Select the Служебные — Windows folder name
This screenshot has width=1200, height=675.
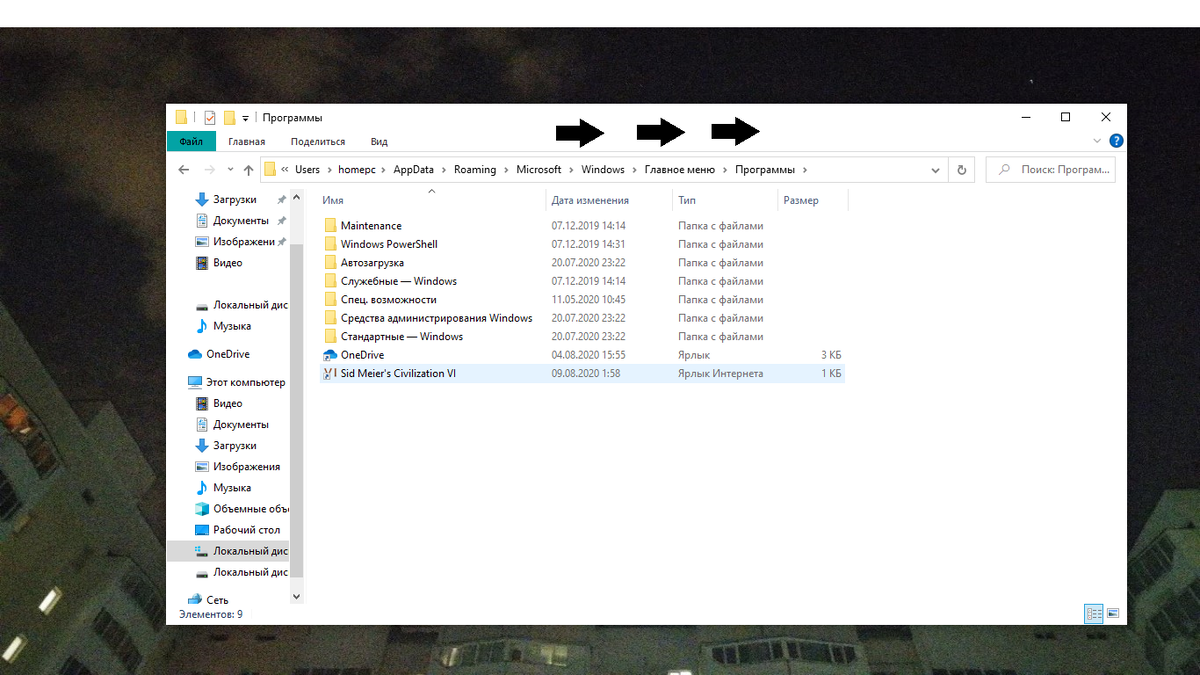click(399, 281)
